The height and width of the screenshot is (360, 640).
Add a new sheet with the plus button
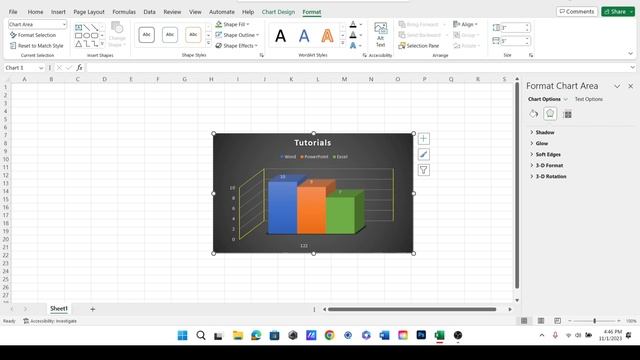(93, 309)
